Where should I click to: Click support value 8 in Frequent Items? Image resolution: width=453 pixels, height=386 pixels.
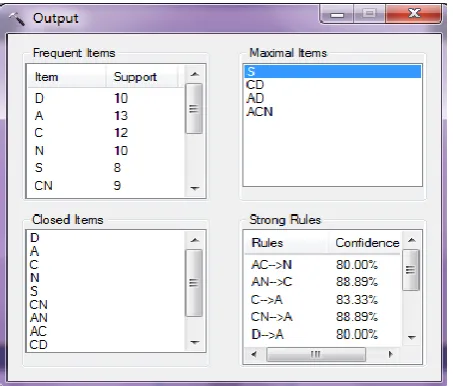[117, 168]
